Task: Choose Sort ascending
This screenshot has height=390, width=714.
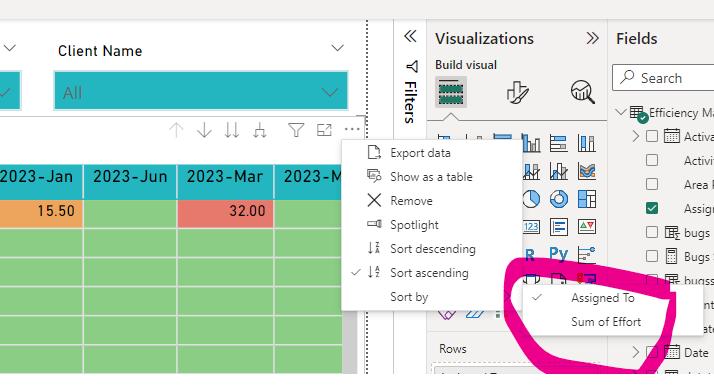Action: pyautogui.click(x=432, y=272)
